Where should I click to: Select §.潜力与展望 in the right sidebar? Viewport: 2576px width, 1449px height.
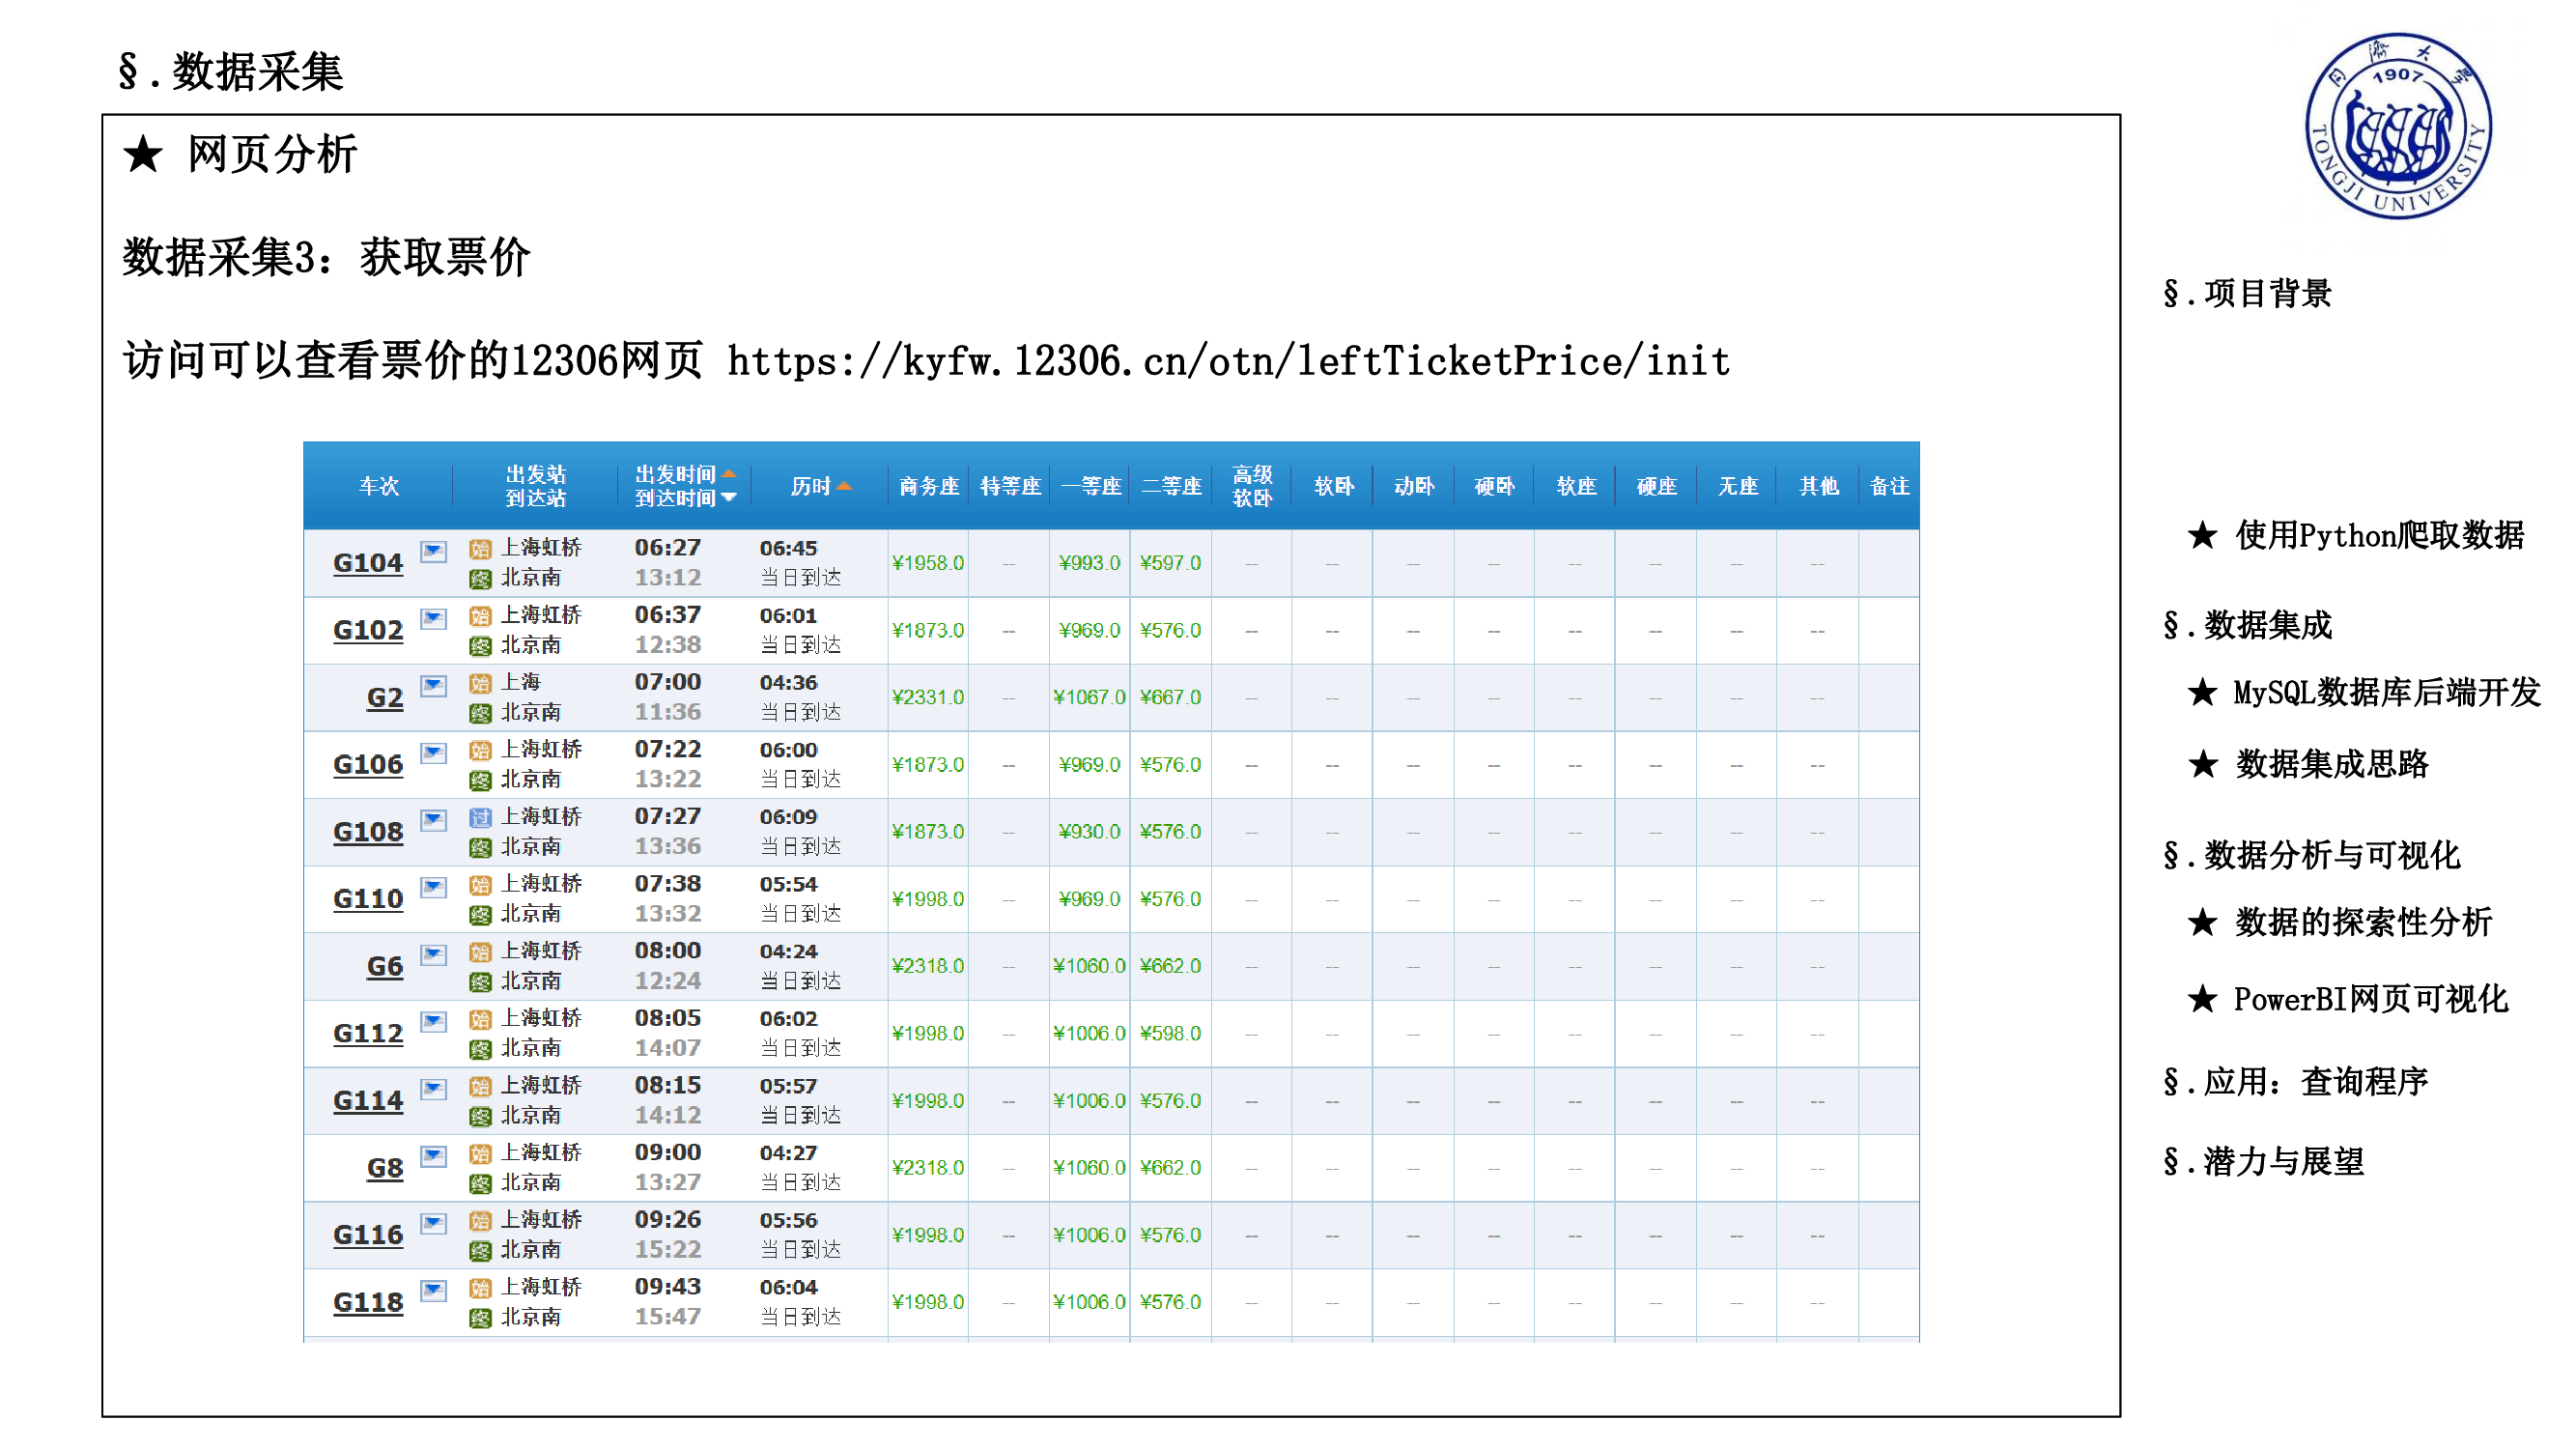[x=2265, y=1161]
